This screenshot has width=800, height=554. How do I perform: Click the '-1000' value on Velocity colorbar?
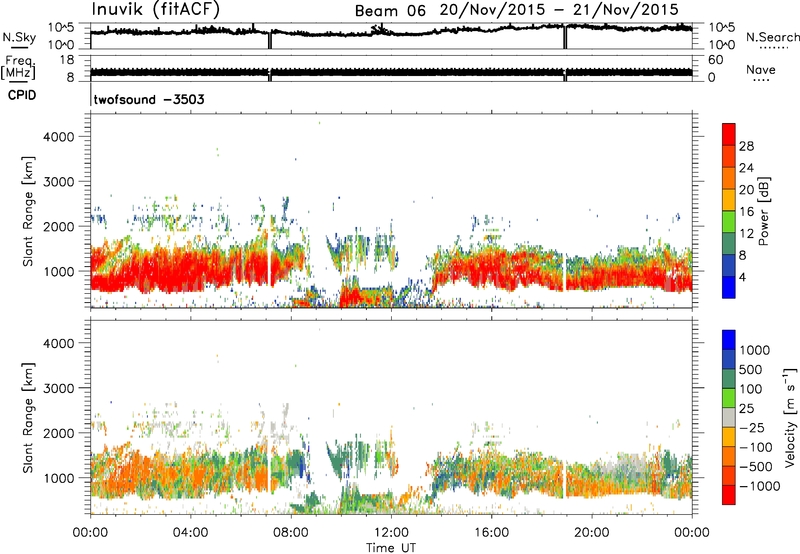pyautogui.click(x=759, y=486)
